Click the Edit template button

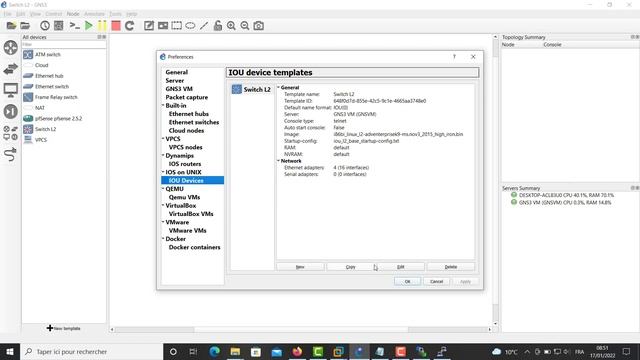401,267
